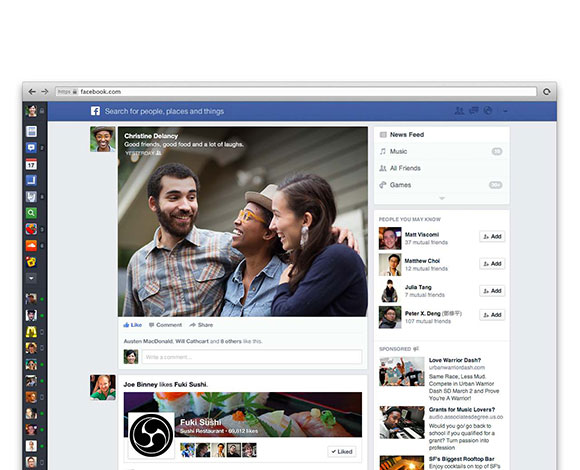The height and width of the screenshot is (470, 580).
Task: Click the green search icon in sidebar
Action: pyautogui.click(x=31, y=213)
